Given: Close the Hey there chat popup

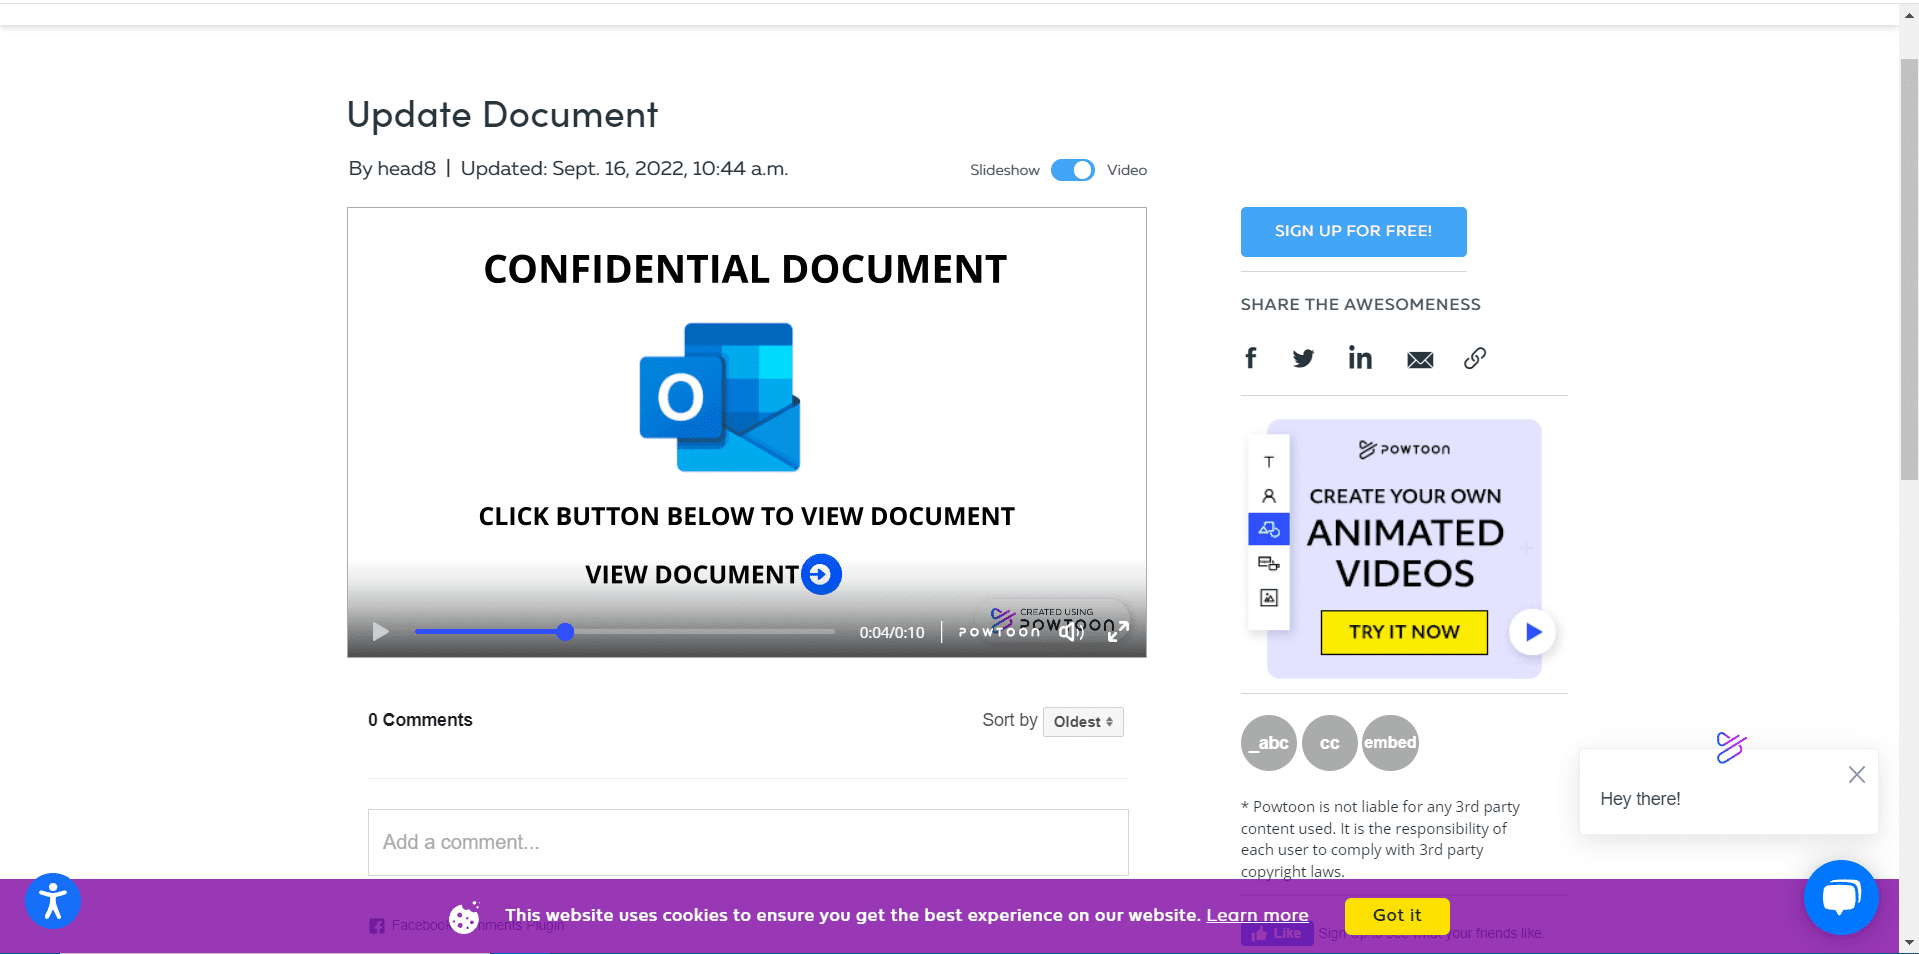Looking at the screenshot, I should (x=1857, y=774).
